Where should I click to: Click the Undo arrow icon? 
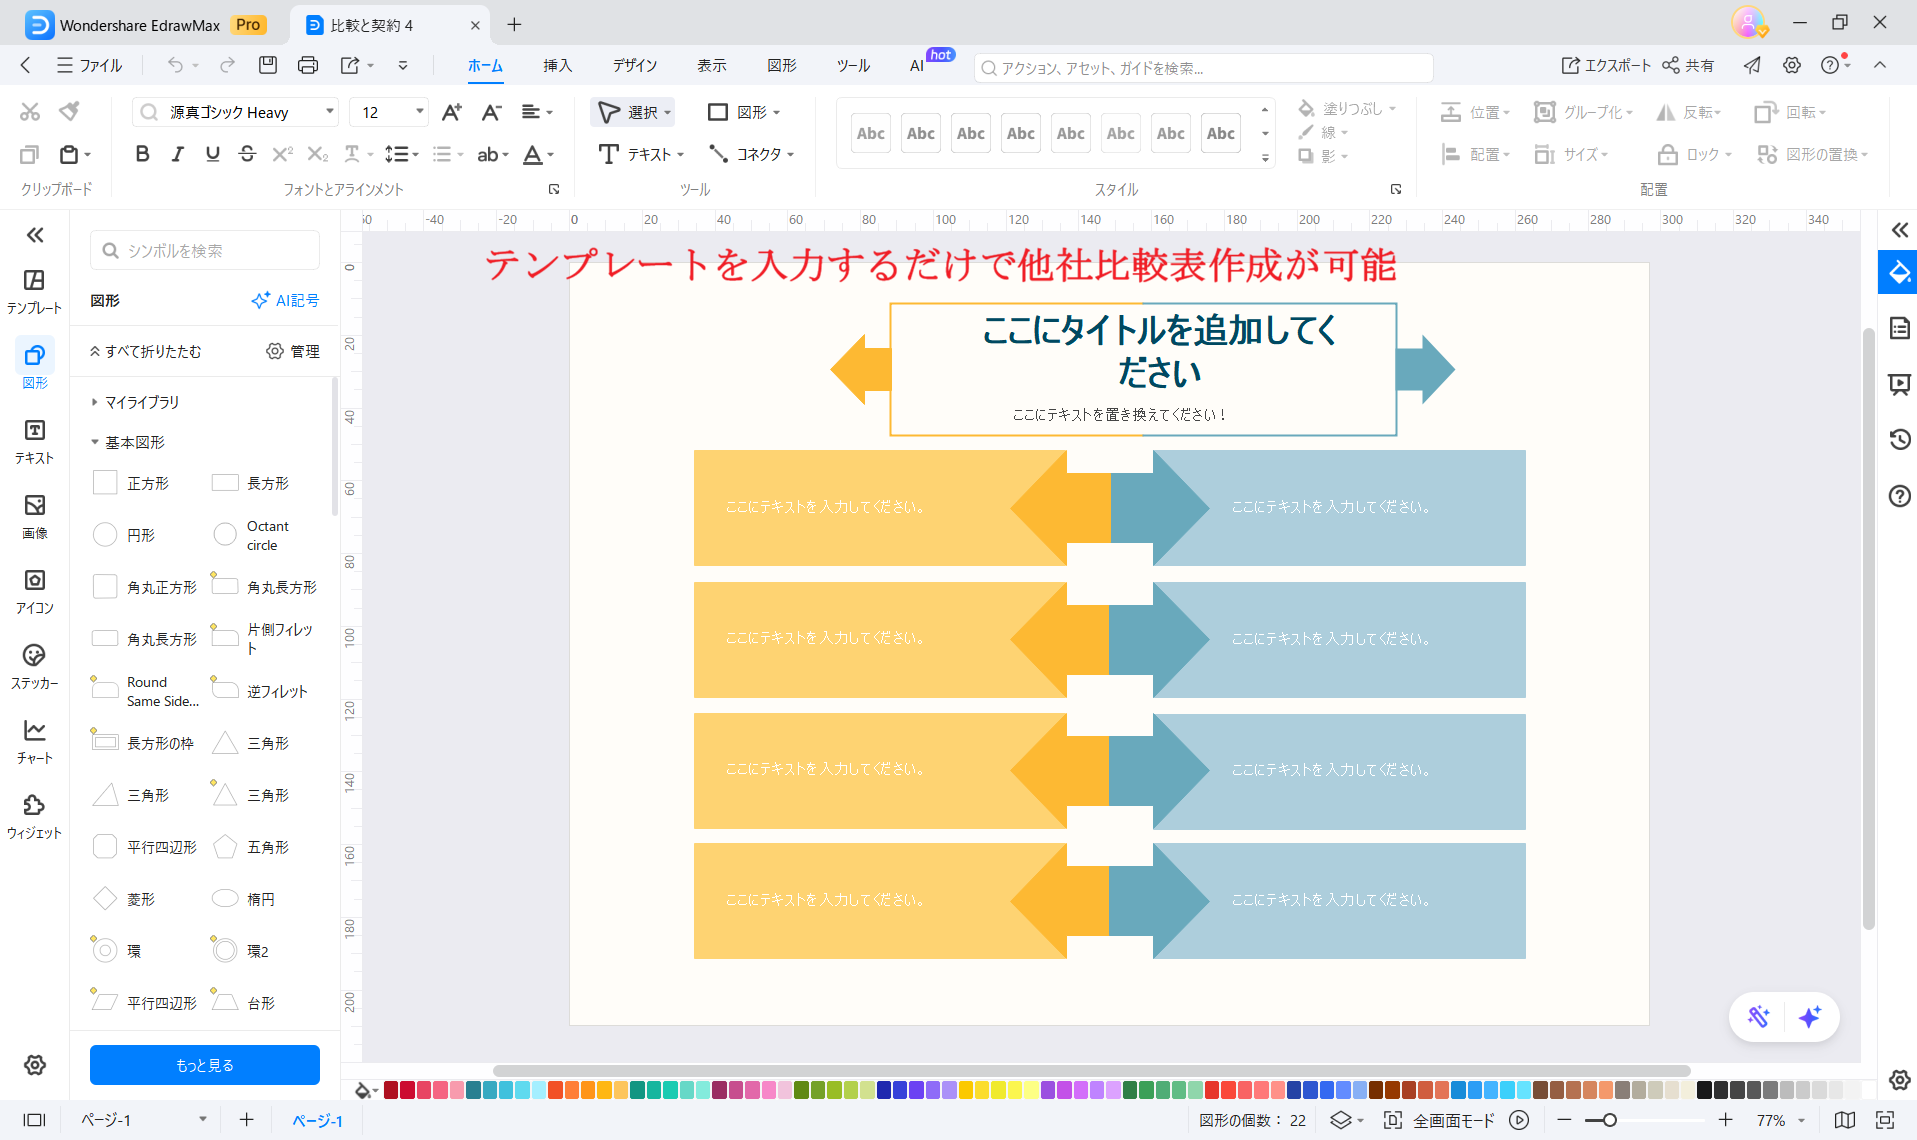pyautogui.click(x=175, y=65)
